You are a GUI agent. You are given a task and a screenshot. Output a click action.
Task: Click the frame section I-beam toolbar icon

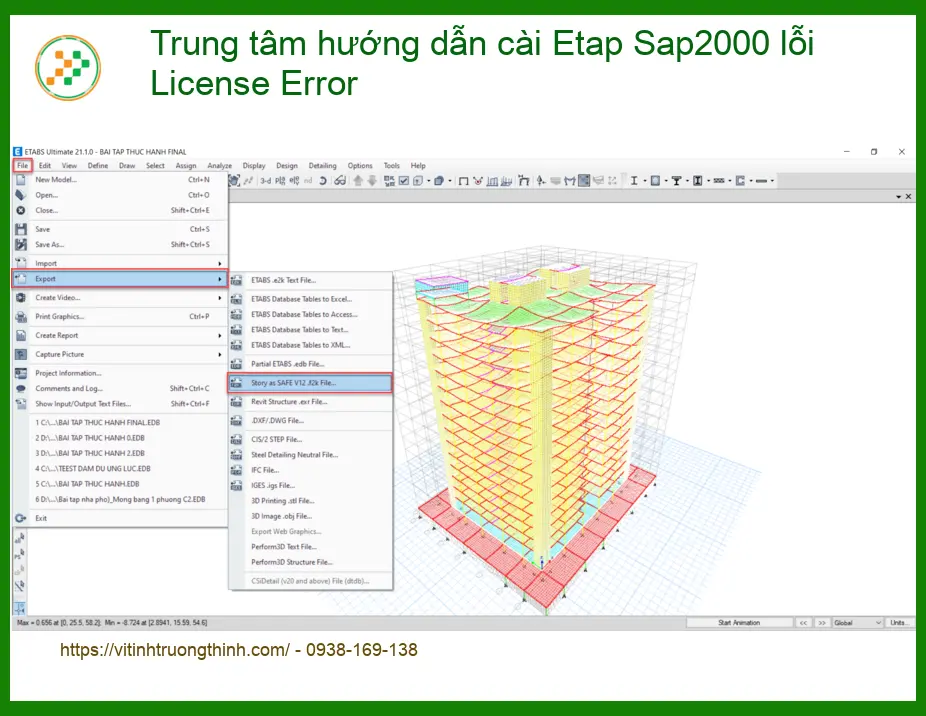pos(634,181)
